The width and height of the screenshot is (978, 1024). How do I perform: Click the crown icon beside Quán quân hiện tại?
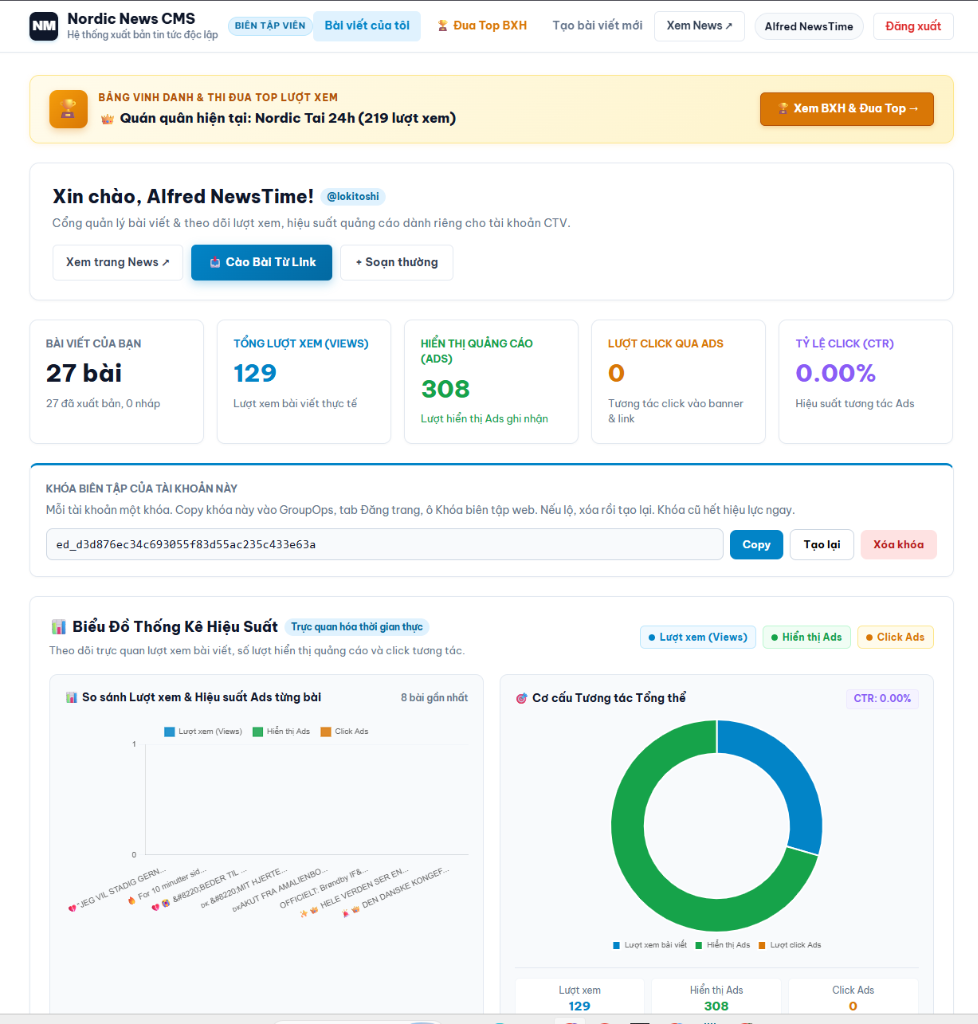107,119
